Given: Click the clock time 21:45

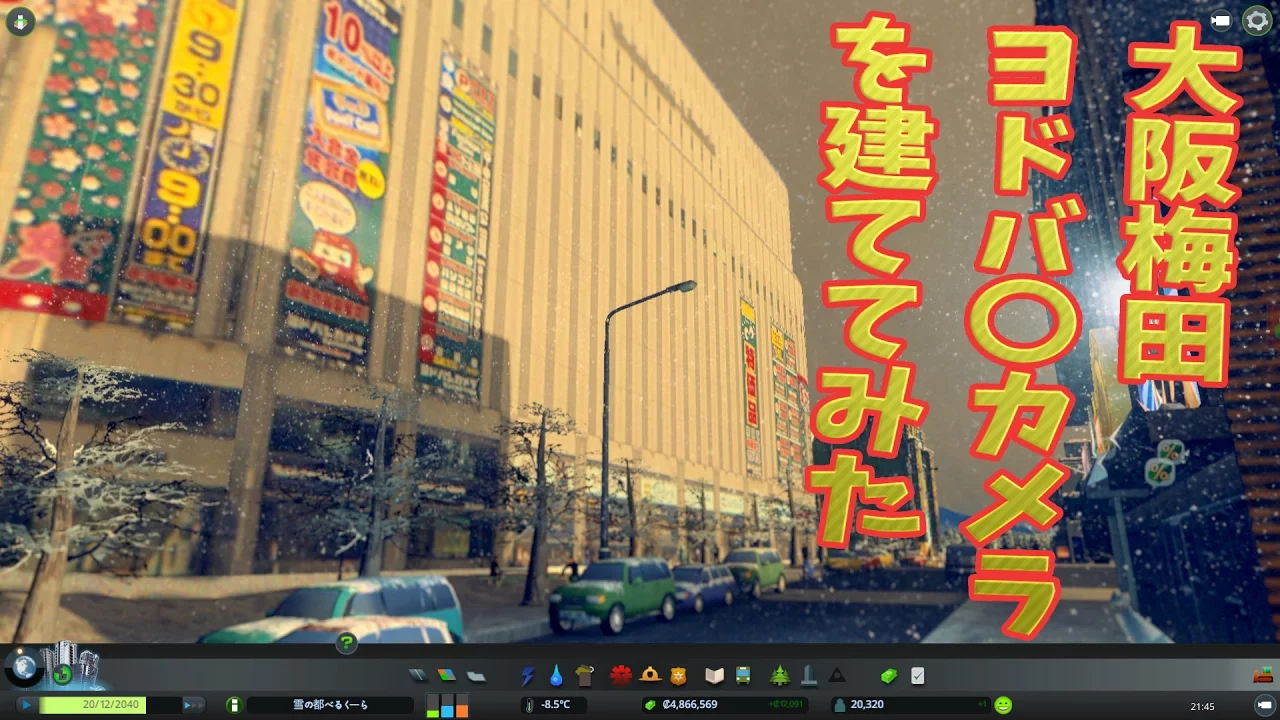Looking at the screenshot, I should coord(1203,706).
